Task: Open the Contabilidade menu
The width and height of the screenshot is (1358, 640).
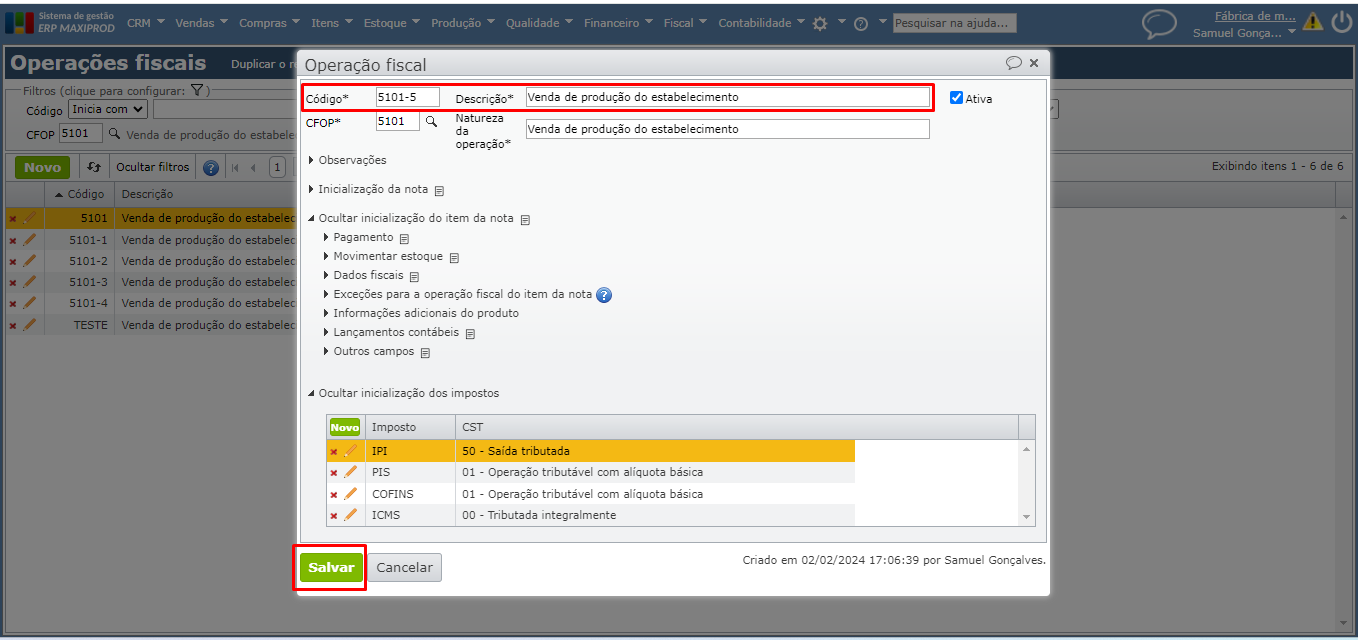Action: (x=762, y=23)
